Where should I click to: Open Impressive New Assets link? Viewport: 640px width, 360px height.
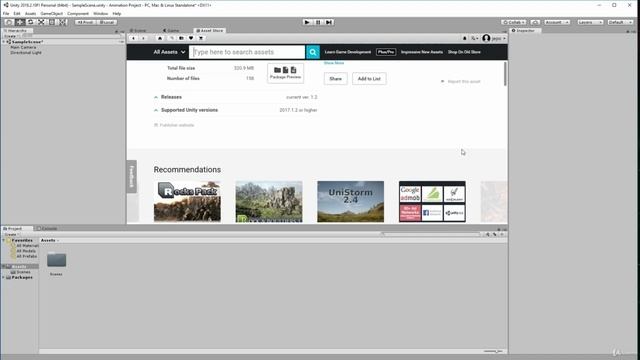click(422, 52)
